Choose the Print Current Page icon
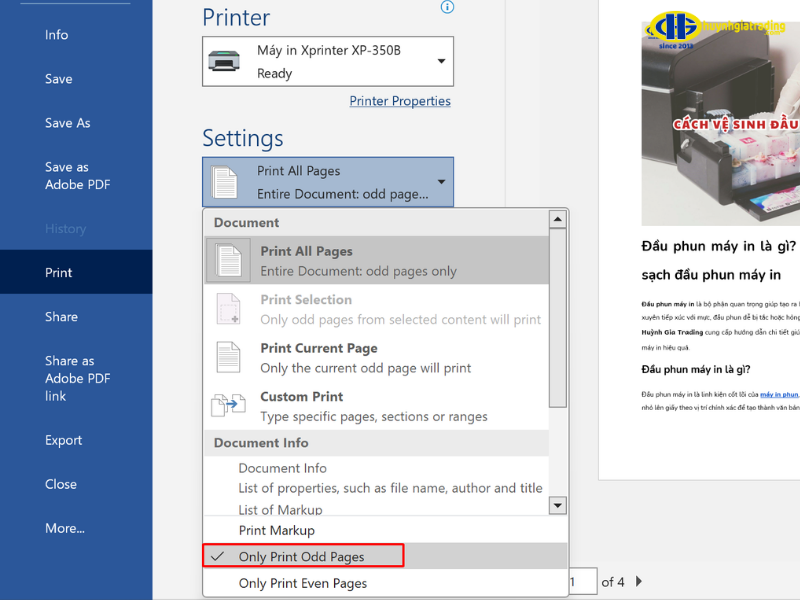The image size is (800, 600). (229, 358)
